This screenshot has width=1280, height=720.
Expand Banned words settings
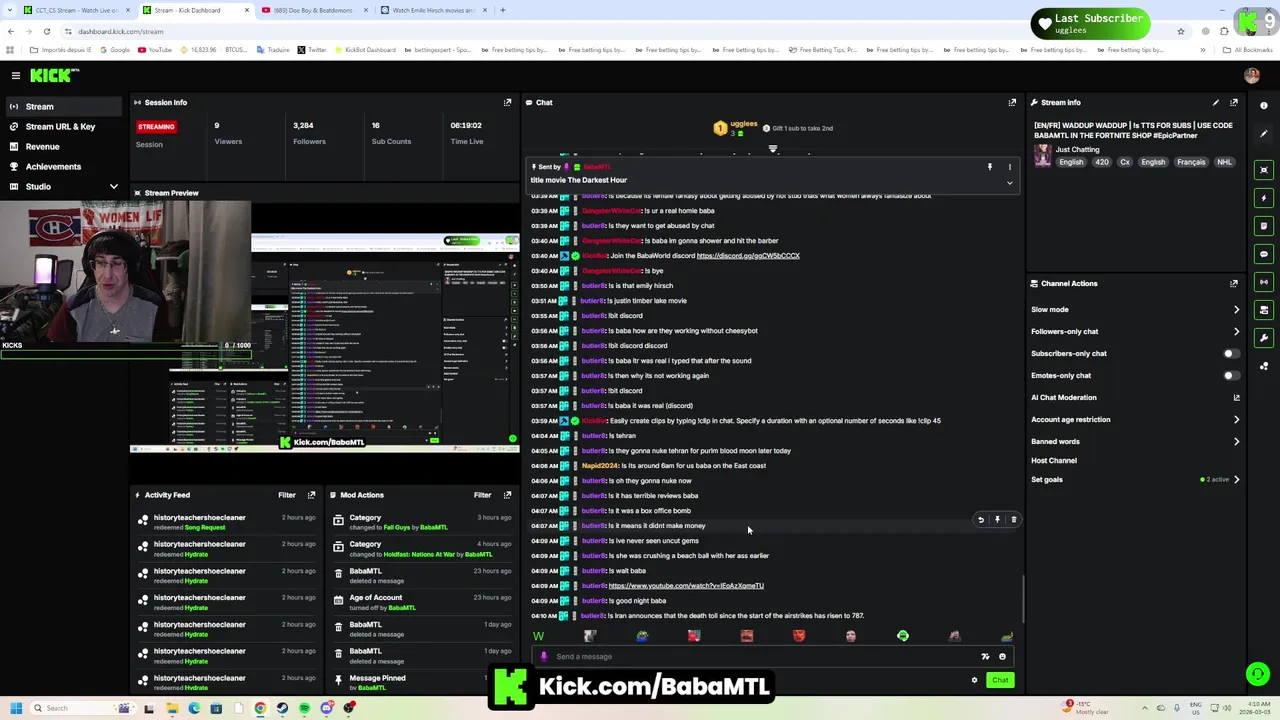click(1236, 441)
